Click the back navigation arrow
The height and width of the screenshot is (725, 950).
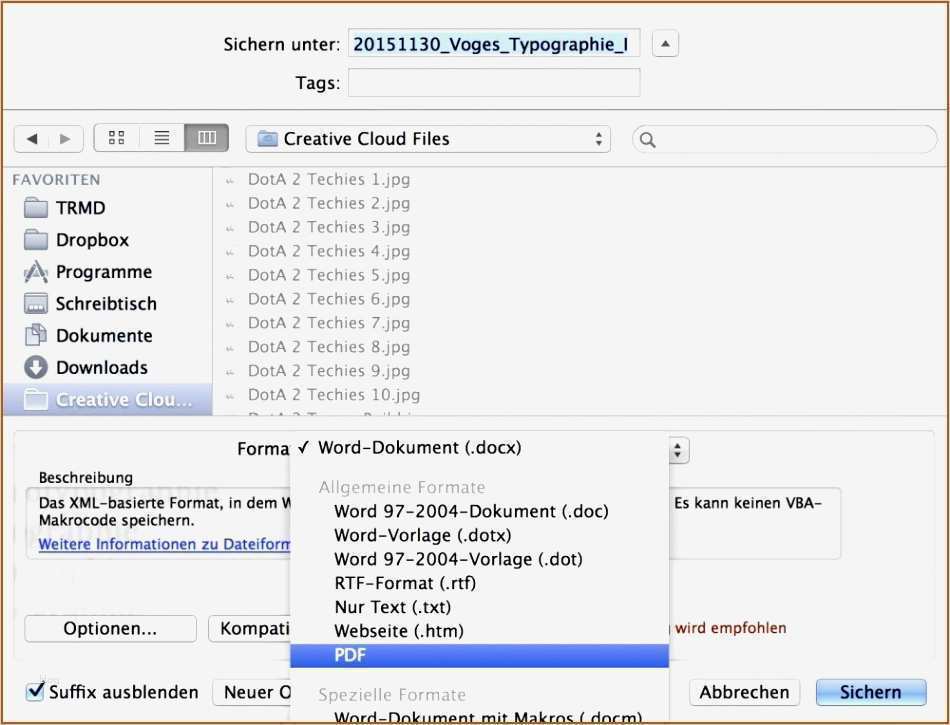coord(31,137)
